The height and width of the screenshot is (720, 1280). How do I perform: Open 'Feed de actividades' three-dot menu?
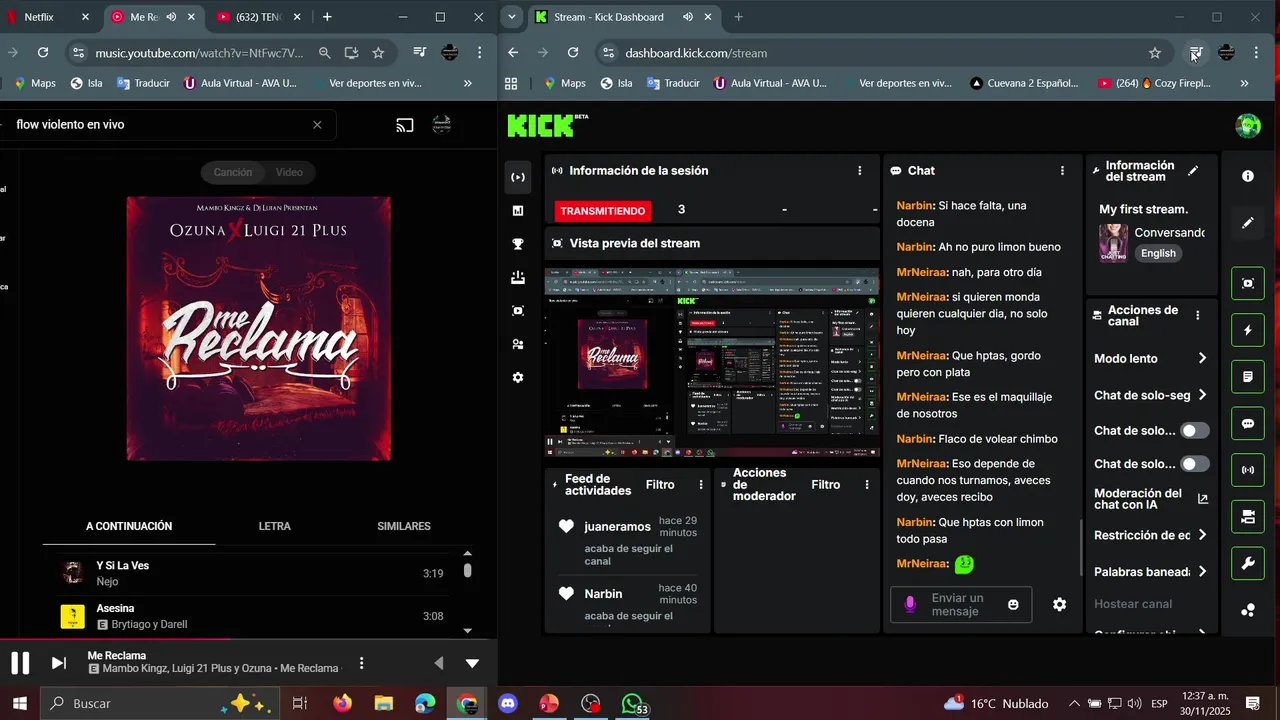click(700, 485)
